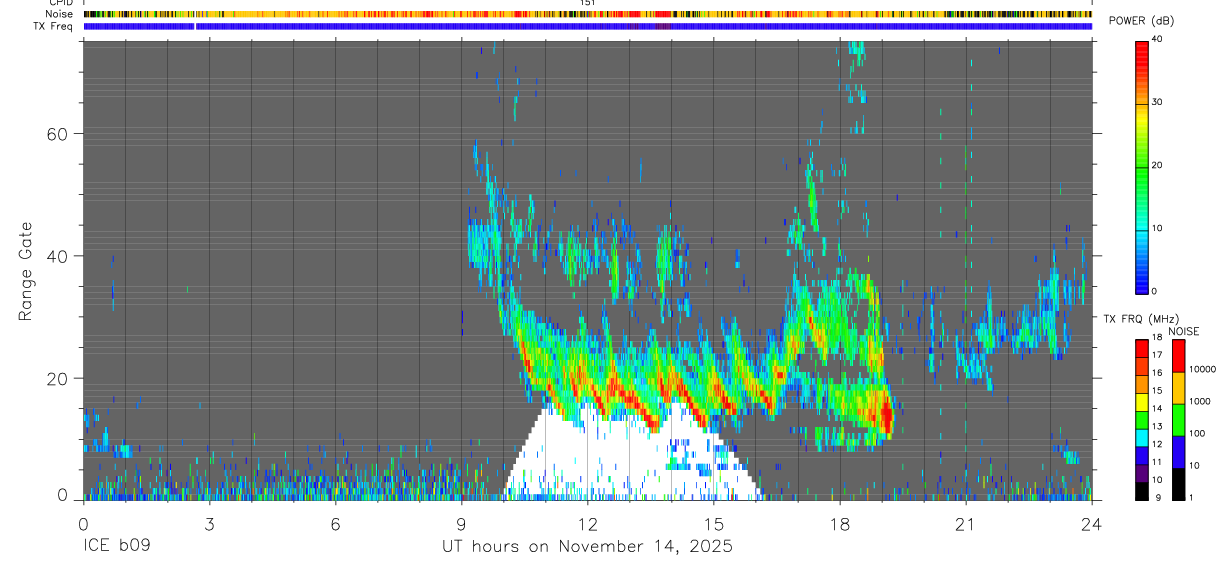Viewport: 1228px width, 567px height.
Task: Select the TX frequency color scale bar
Action: tap(1142, 419)
